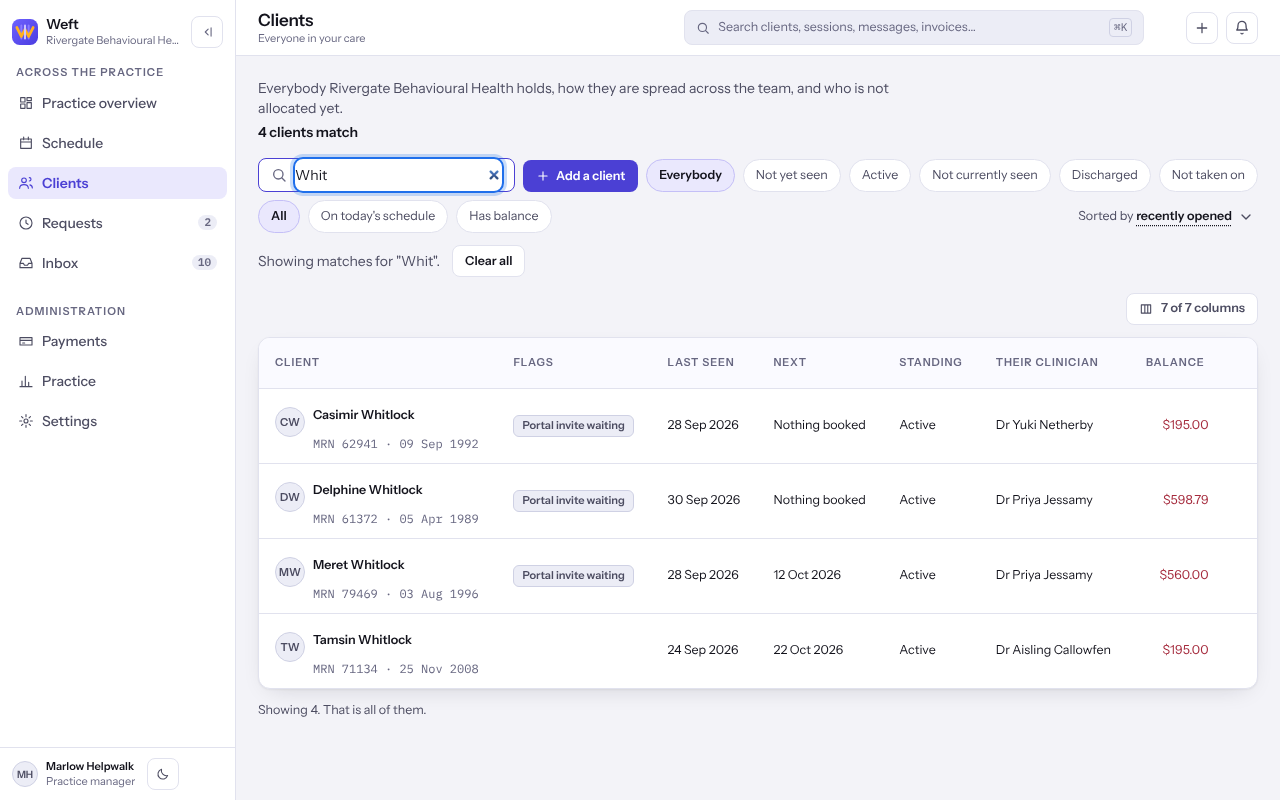Filter by Not currently seen
1280x800 pixels.
(x=985, y=175)
